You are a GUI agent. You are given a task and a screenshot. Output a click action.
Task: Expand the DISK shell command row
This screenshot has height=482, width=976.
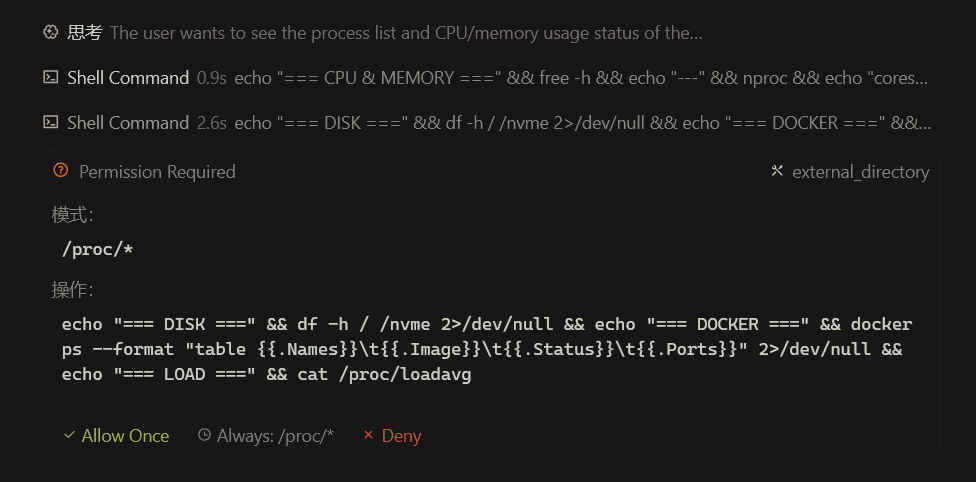coord(487,122)
